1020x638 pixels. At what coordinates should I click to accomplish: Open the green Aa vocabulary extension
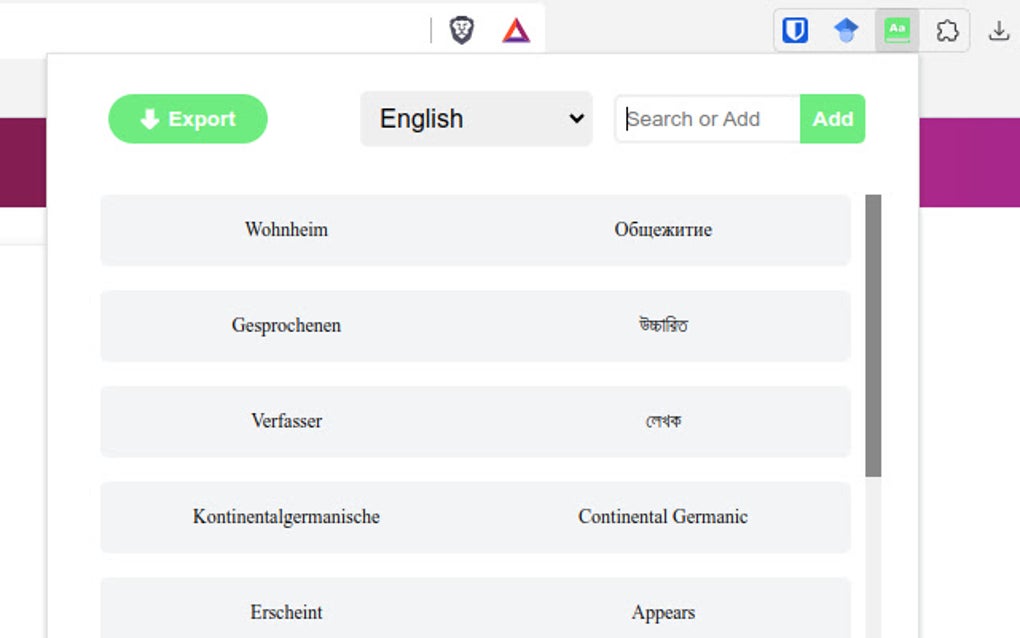click(897, 30)
